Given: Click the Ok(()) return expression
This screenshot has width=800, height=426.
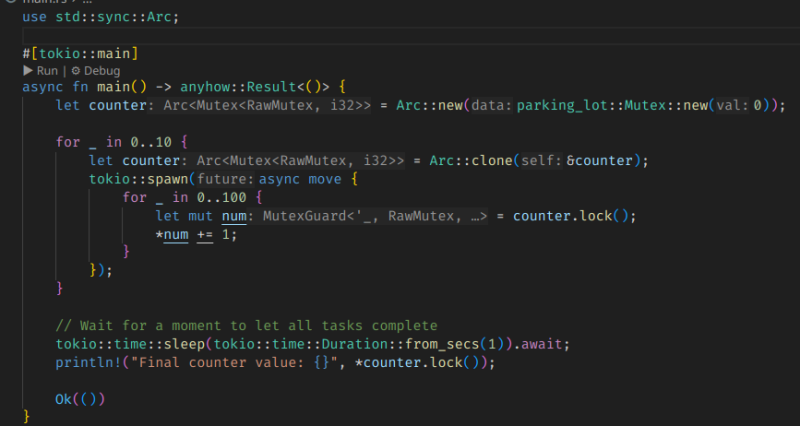Looking at the screenshot, I should tap(80, 398).
